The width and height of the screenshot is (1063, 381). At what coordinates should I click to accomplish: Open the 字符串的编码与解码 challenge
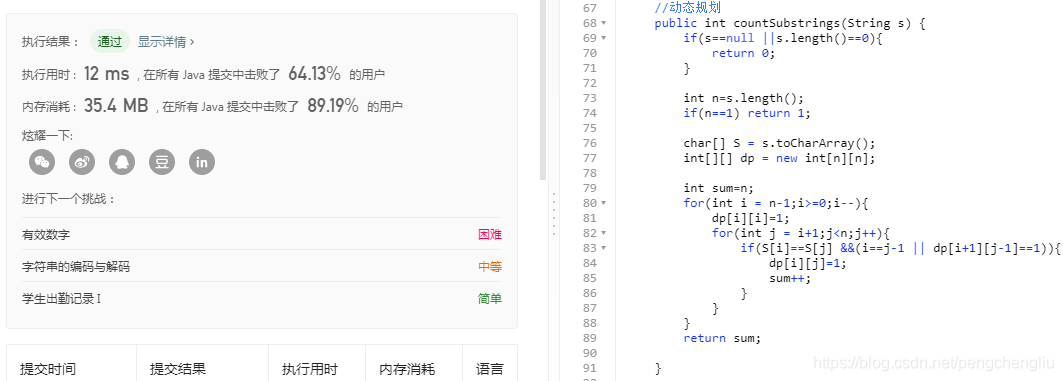point(76,267)
